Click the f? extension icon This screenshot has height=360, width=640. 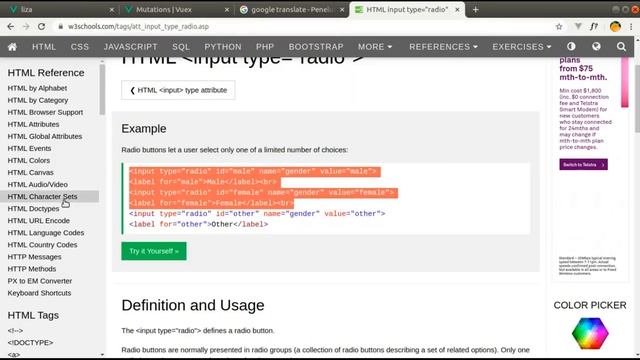pyautogui.click(x=594, y=27)
